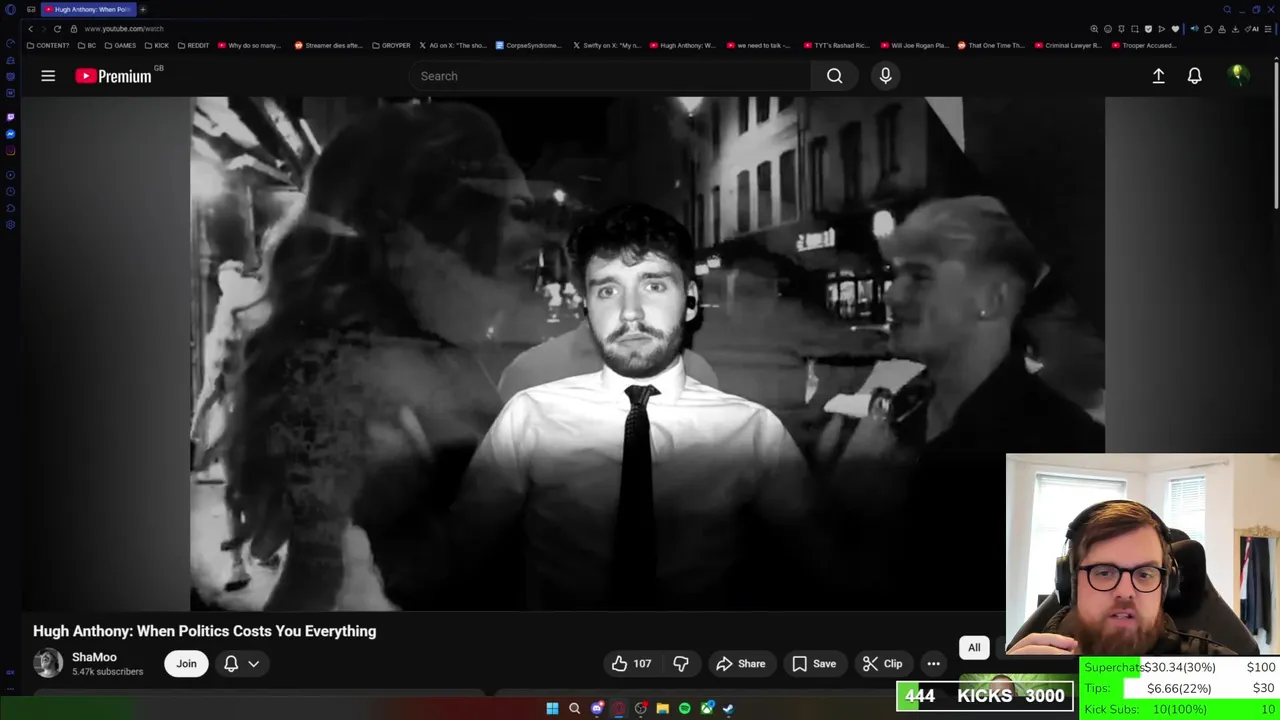The width and height of the screenshot is (1280, 720).
Task: Open the subscription notification bell dropdown
Action: (x=241, y=663)
